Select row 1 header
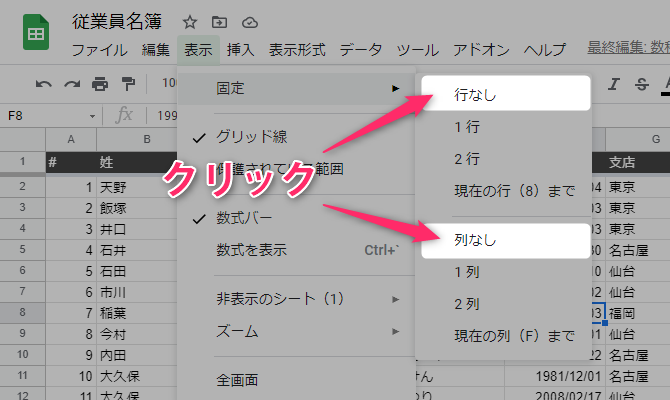The width and height of the screenshot is (670, 400). (x=23, y=162)
